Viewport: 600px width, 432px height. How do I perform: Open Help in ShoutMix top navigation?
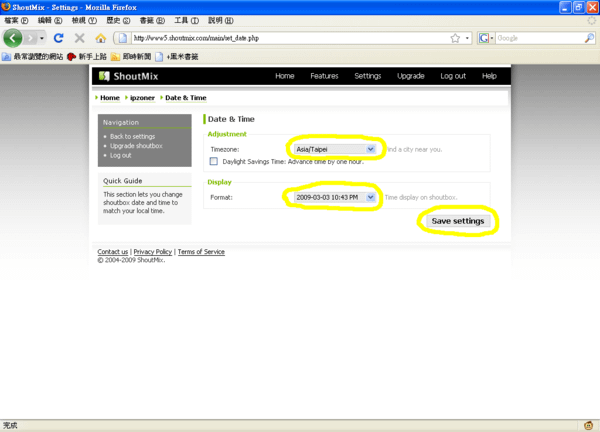(x=489, y=76)
